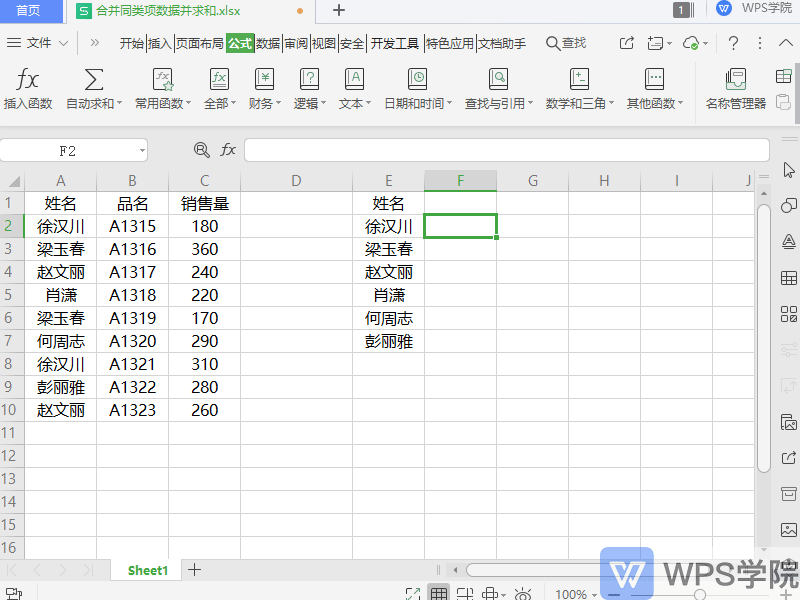
Task: Select cell E7 containing 彭丽雅
Action: pyautogui.click(x=388, y=341)
